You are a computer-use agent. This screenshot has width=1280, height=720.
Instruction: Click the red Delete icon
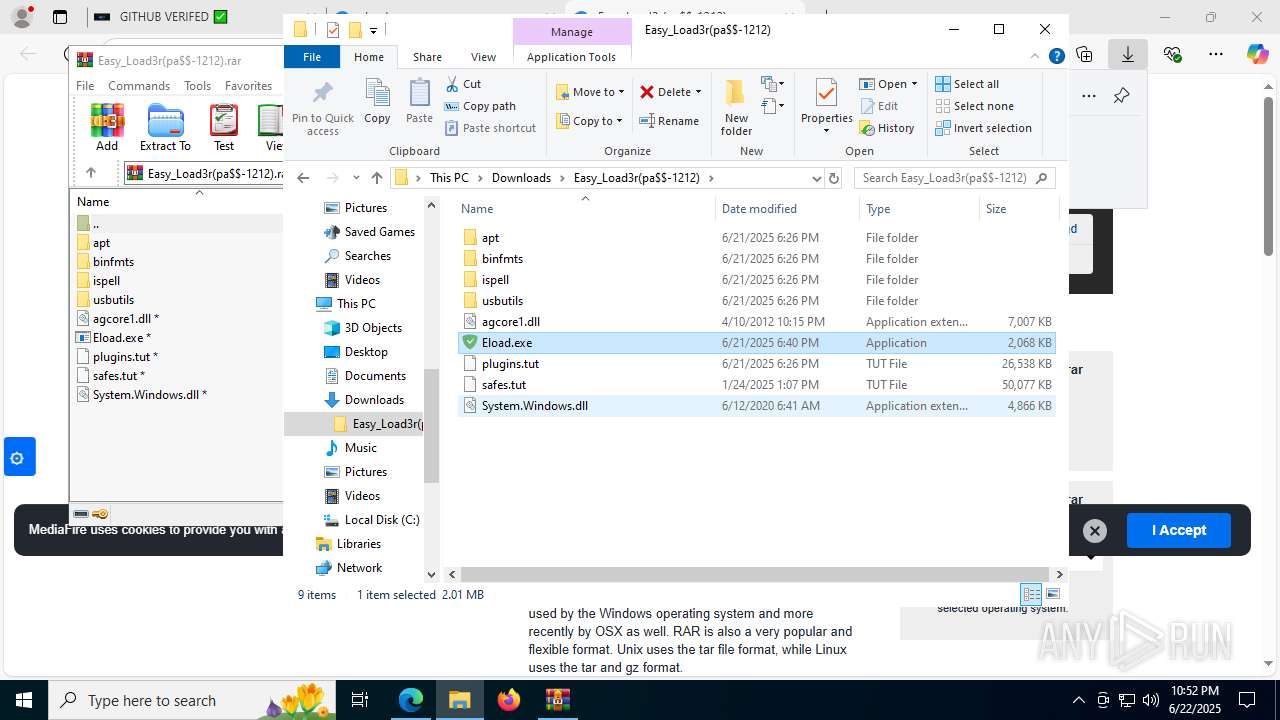coord(647,92)
